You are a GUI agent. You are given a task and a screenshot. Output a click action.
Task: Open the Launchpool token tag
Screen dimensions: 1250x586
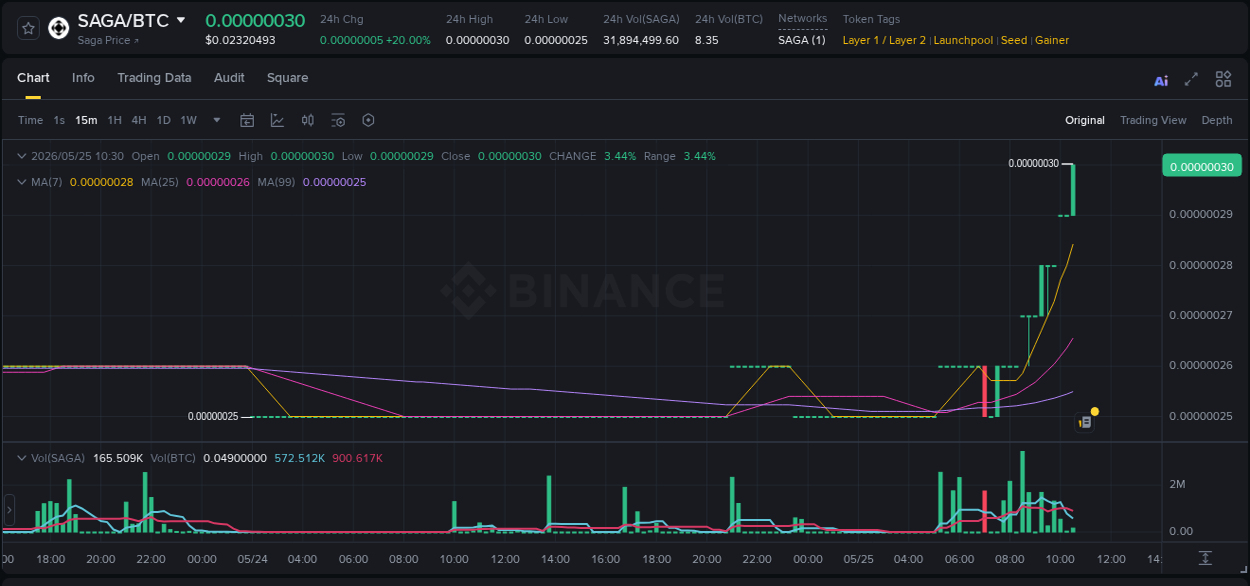963,40
